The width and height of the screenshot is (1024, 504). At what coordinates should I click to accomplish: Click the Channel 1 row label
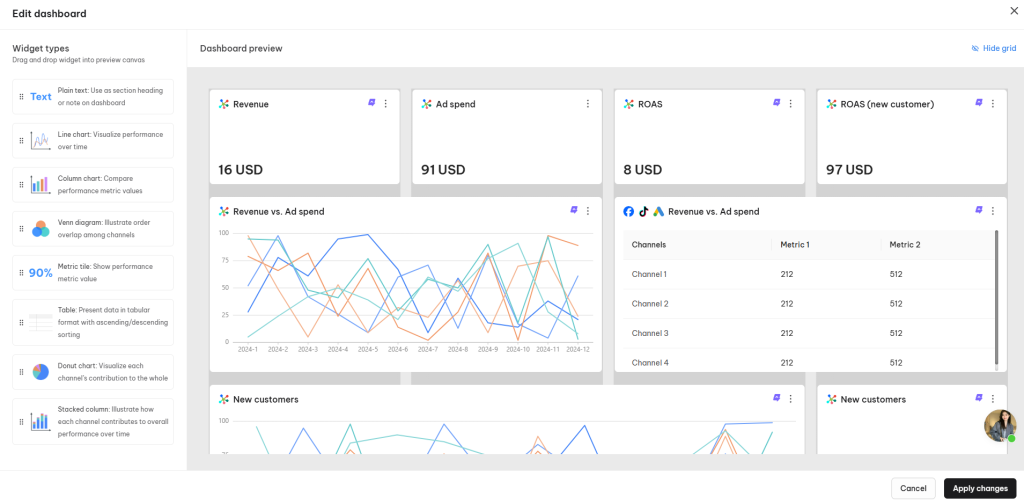[x=649, y=274]
